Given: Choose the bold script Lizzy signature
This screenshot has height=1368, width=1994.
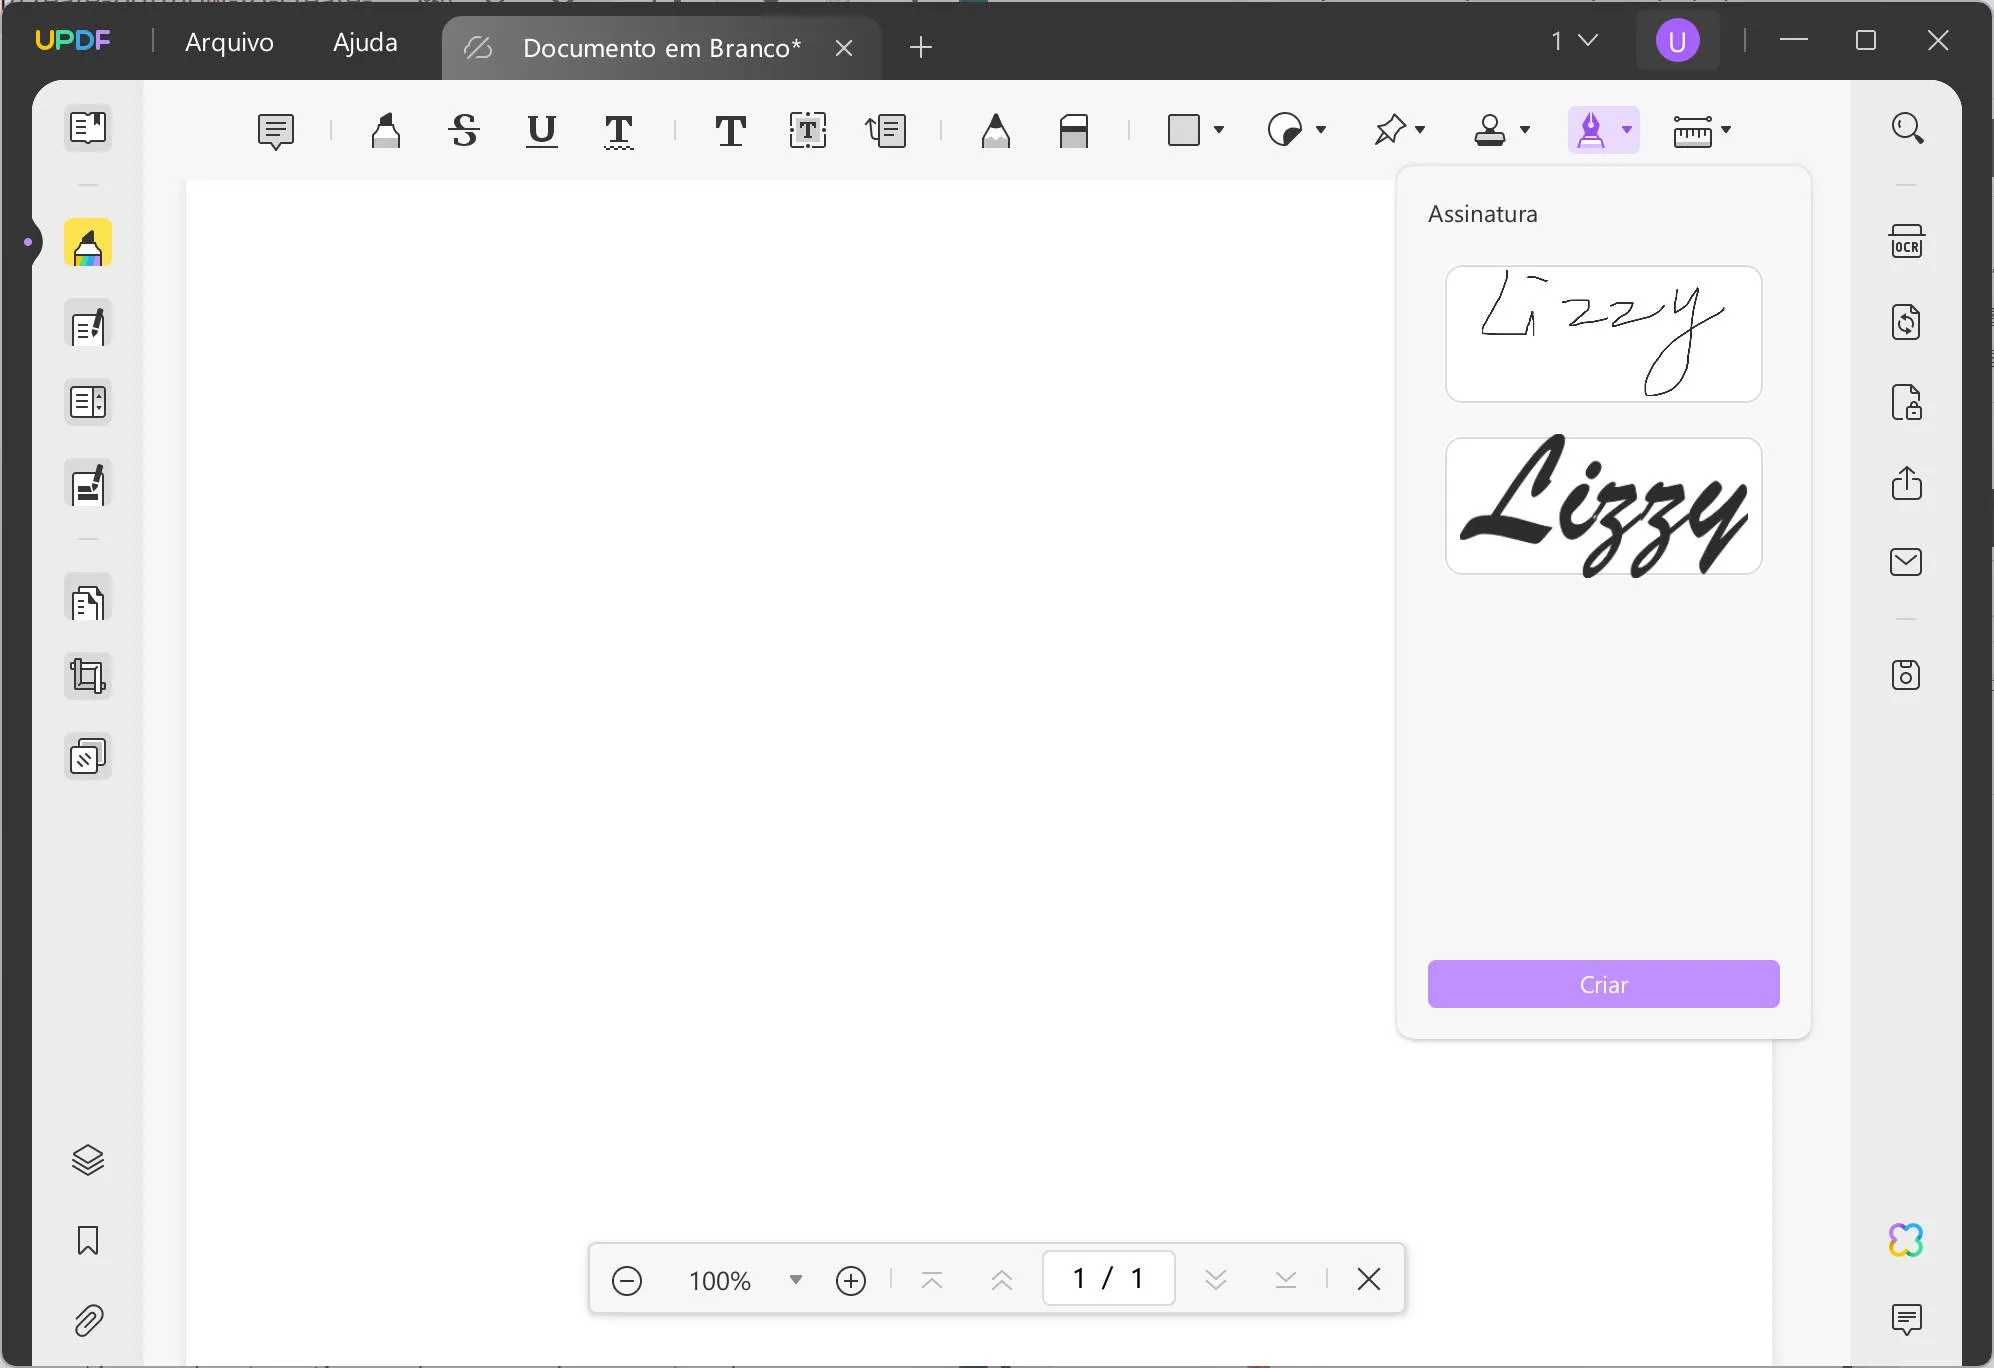Looking at the screenshot, I should (x=1603, y=506).
